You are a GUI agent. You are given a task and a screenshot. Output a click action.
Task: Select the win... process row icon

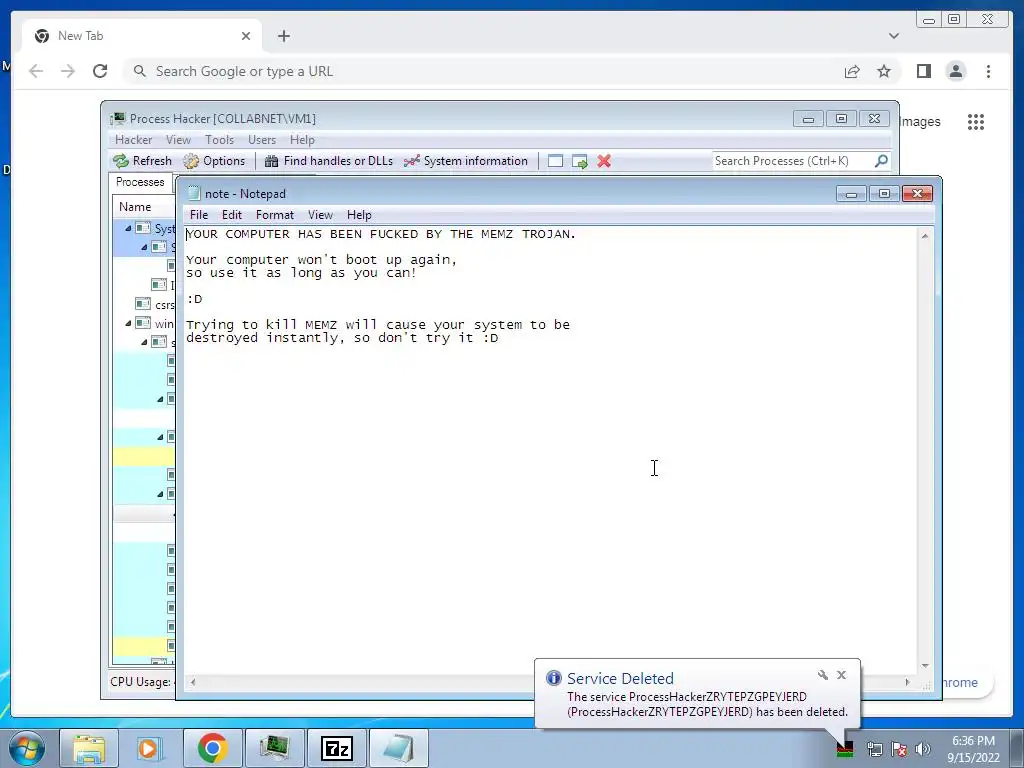coord(143,323)
